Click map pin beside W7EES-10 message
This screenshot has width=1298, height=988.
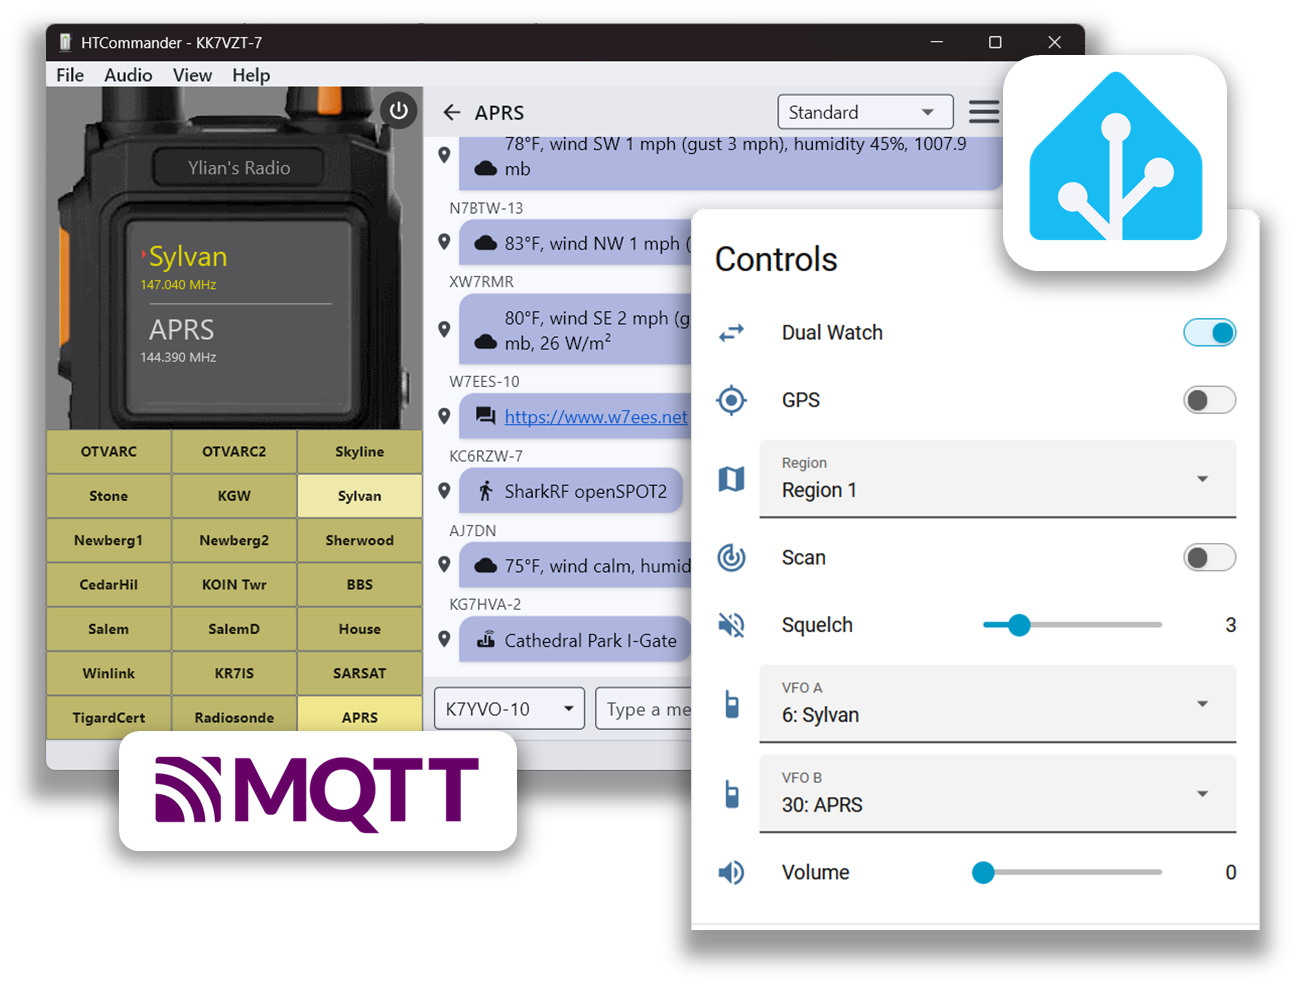tap(444, 416)
